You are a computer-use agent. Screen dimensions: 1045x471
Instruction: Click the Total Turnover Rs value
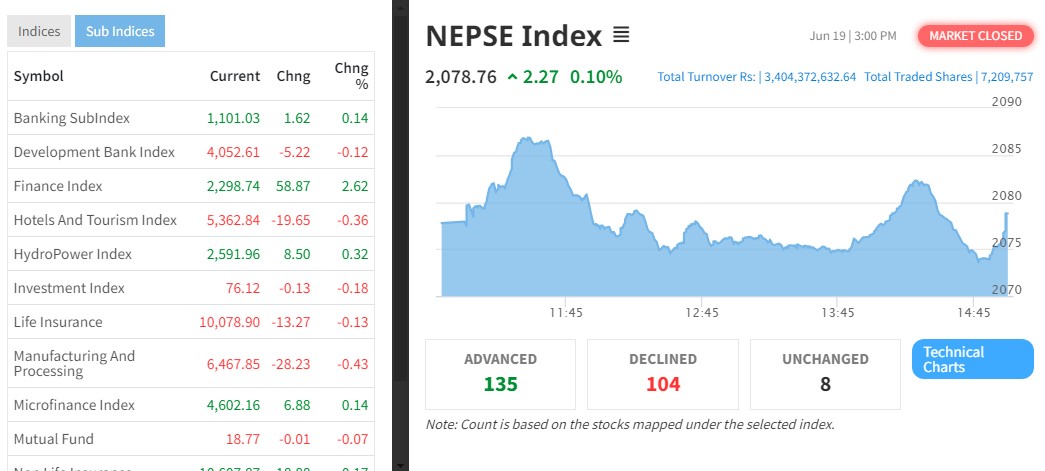click(x=809, y=77)
